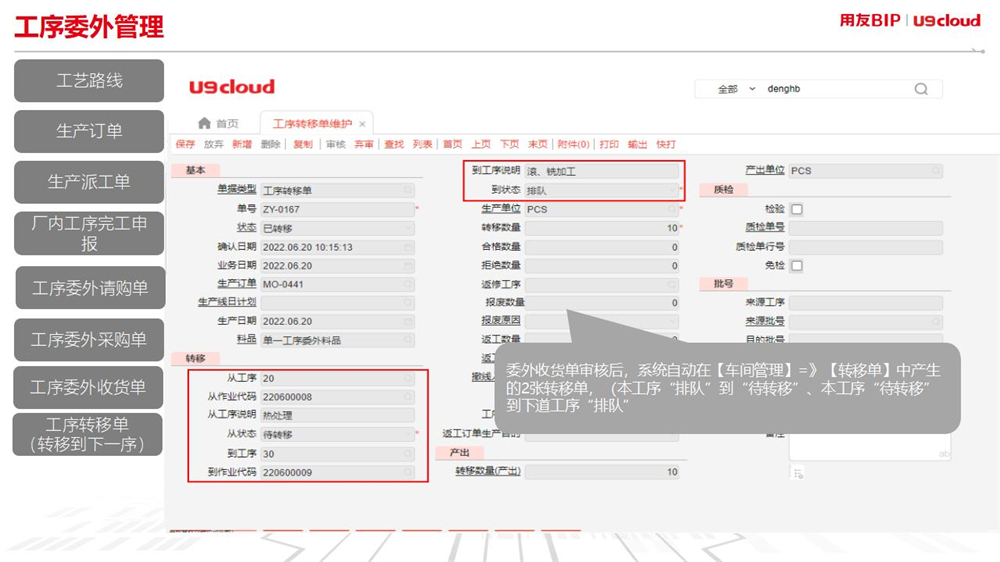Open the 到状态 排队 dropdown
Image resolution: width=1000 pixels, height=562 pixels.
[x=672, y=190]
